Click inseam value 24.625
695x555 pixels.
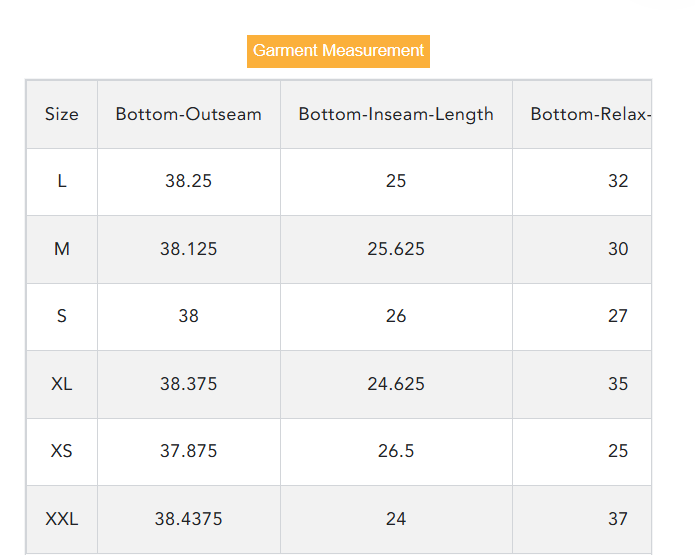click(x=396, y=384)
